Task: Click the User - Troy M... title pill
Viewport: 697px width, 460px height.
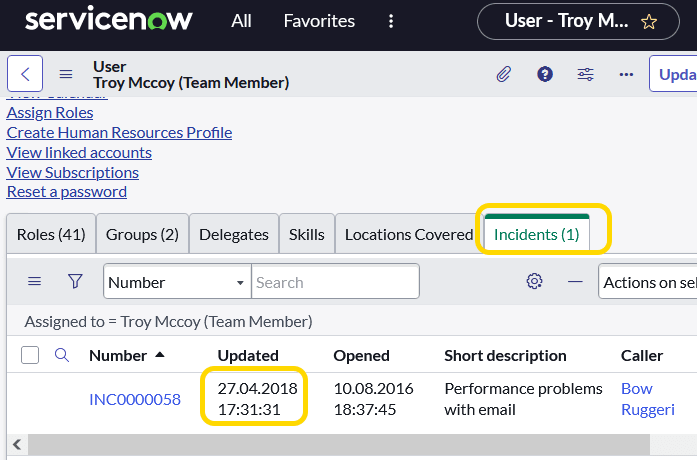Action: [x=578, y=21]
